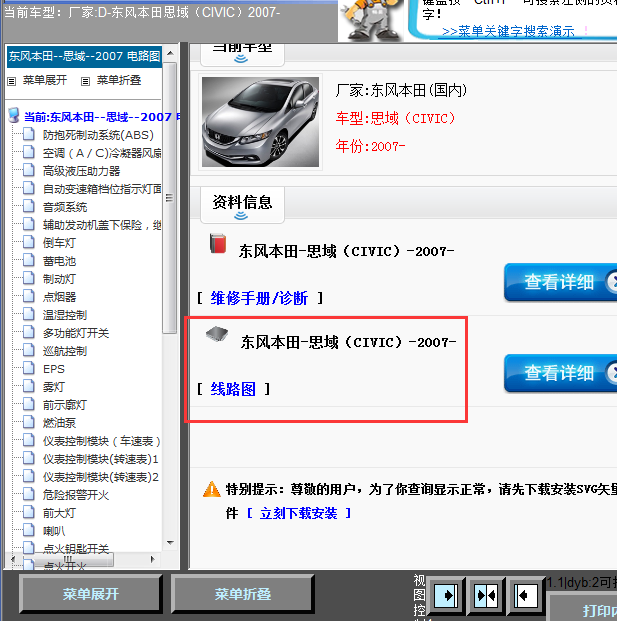Open 仪表控制模块（车速表）entry

point(101,441)
